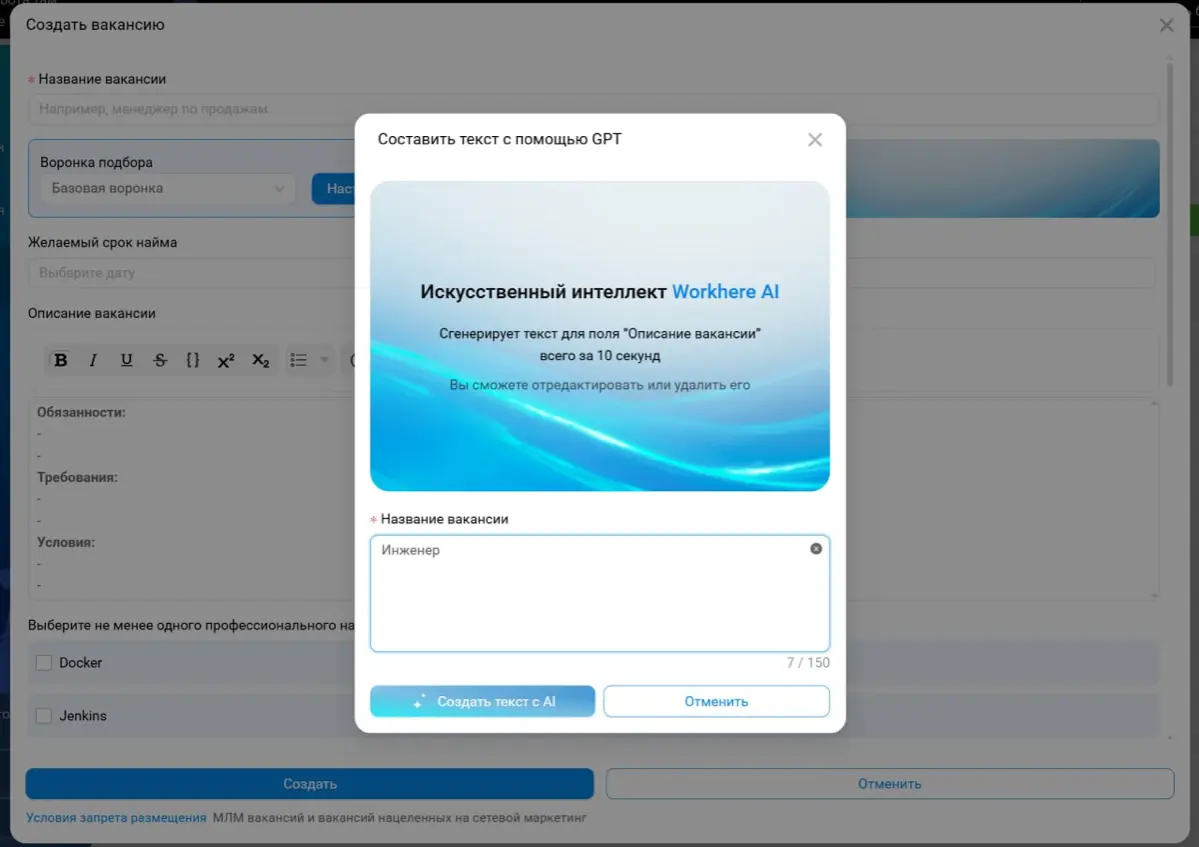Insert code block with curly braces icon

click(x=193, y=360)
